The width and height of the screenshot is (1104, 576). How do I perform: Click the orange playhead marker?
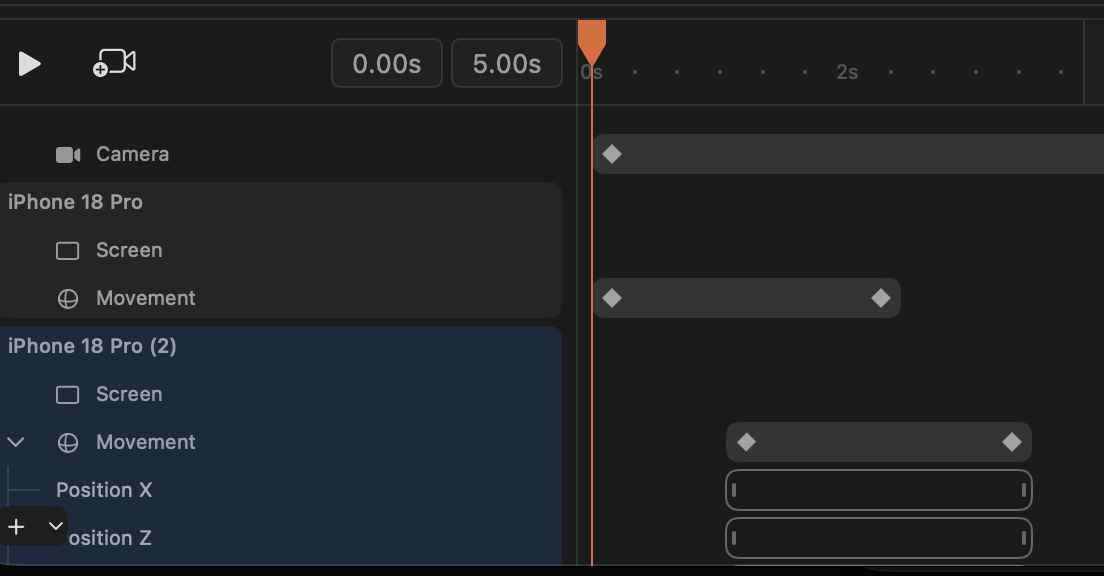tap(591, 41)
